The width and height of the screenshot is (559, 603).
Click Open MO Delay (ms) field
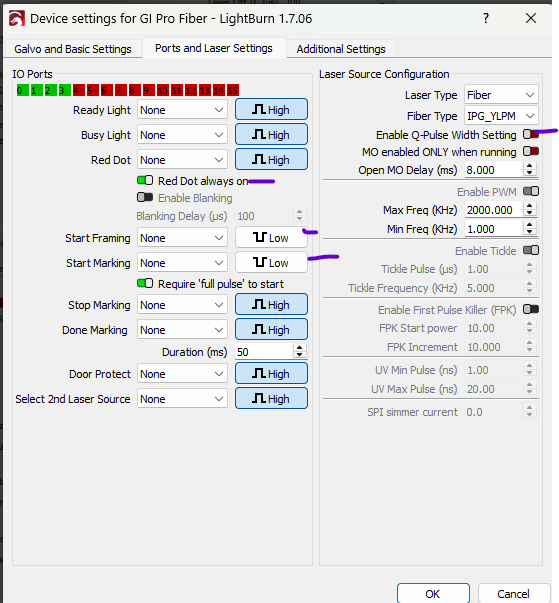tap(494, 170)
